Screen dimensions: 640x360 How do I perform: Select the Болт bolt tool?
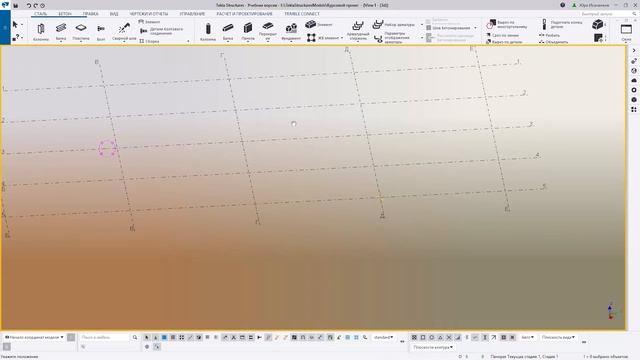point(101,32)
